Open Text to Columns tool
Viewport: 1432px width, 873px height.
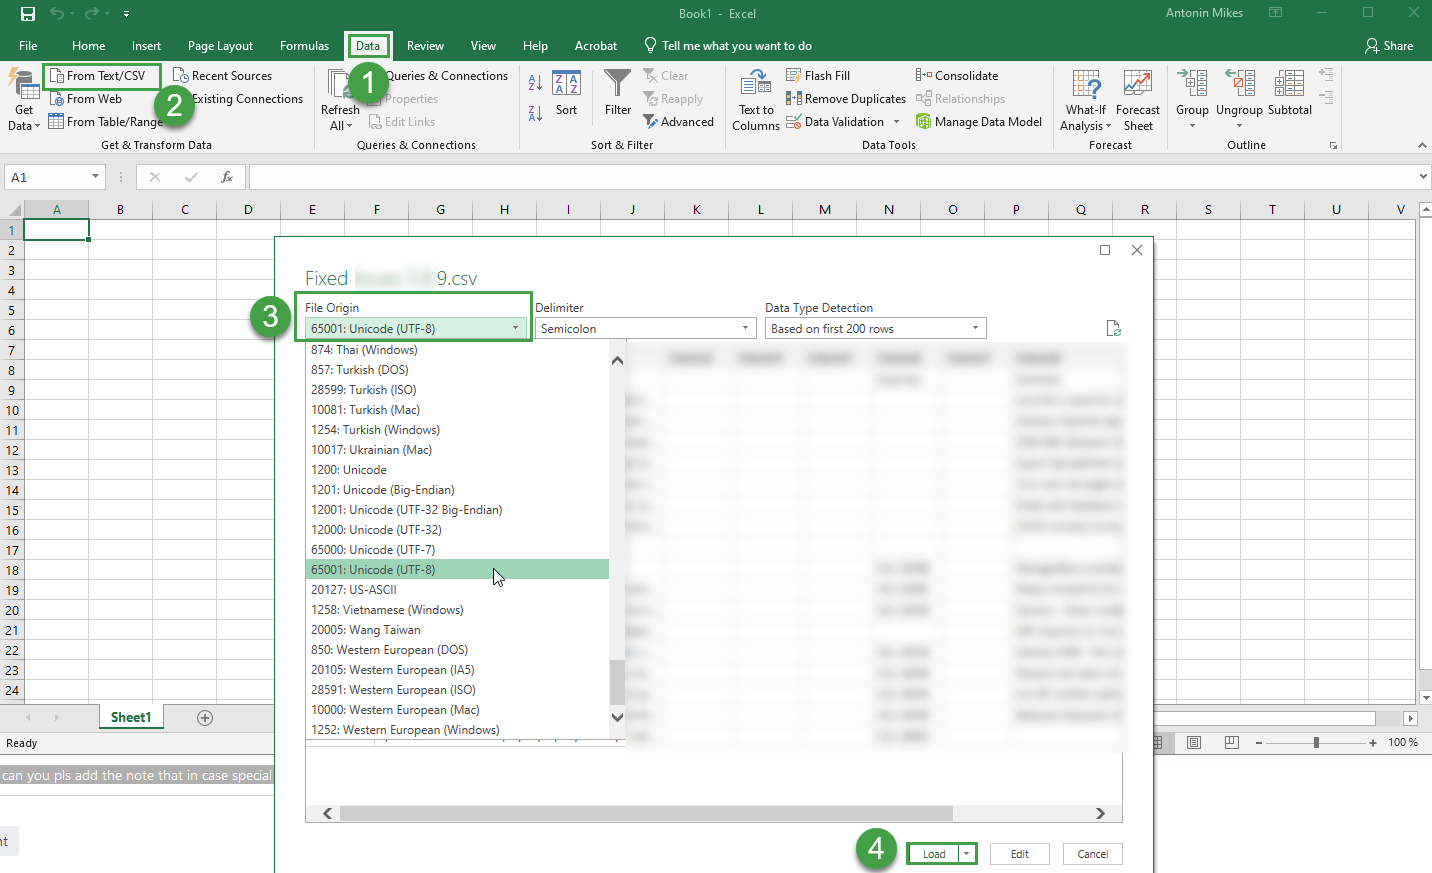tap(755, 97)
